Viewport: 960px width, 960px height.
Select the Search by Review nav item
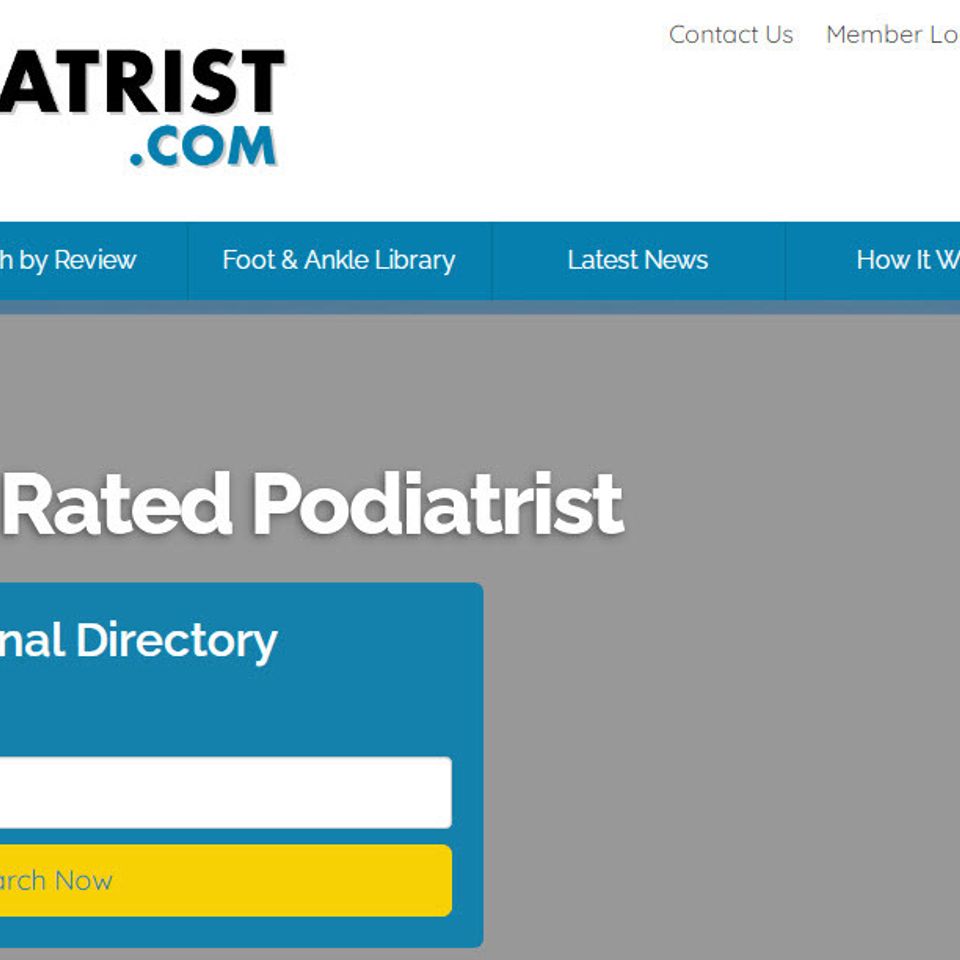(67, 260)
